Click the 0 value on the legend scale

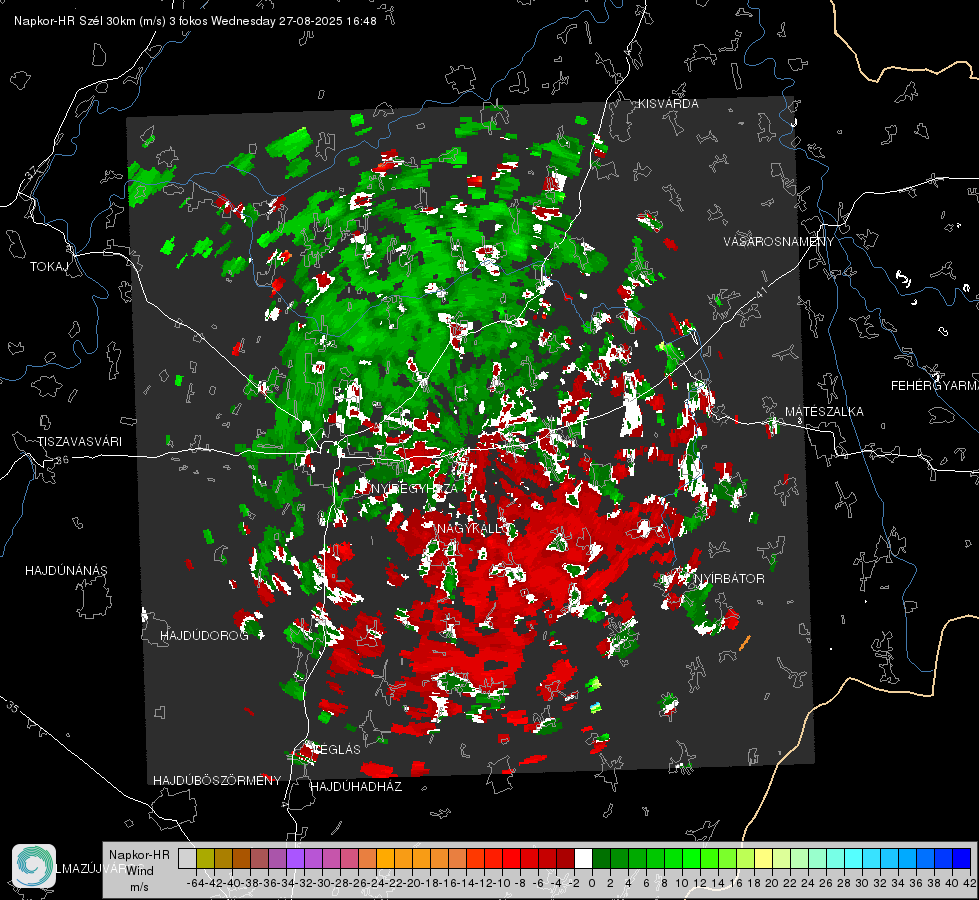pos(592,883)
